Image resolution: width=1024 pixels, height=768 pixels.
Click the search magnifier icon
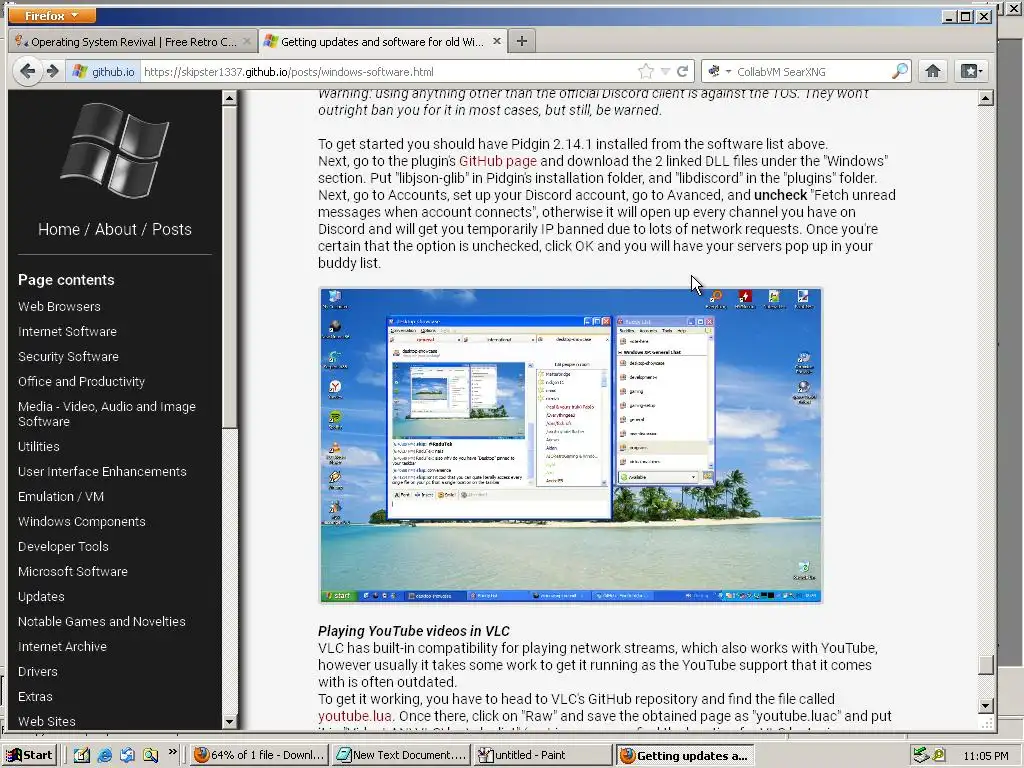tap(900, 71)
